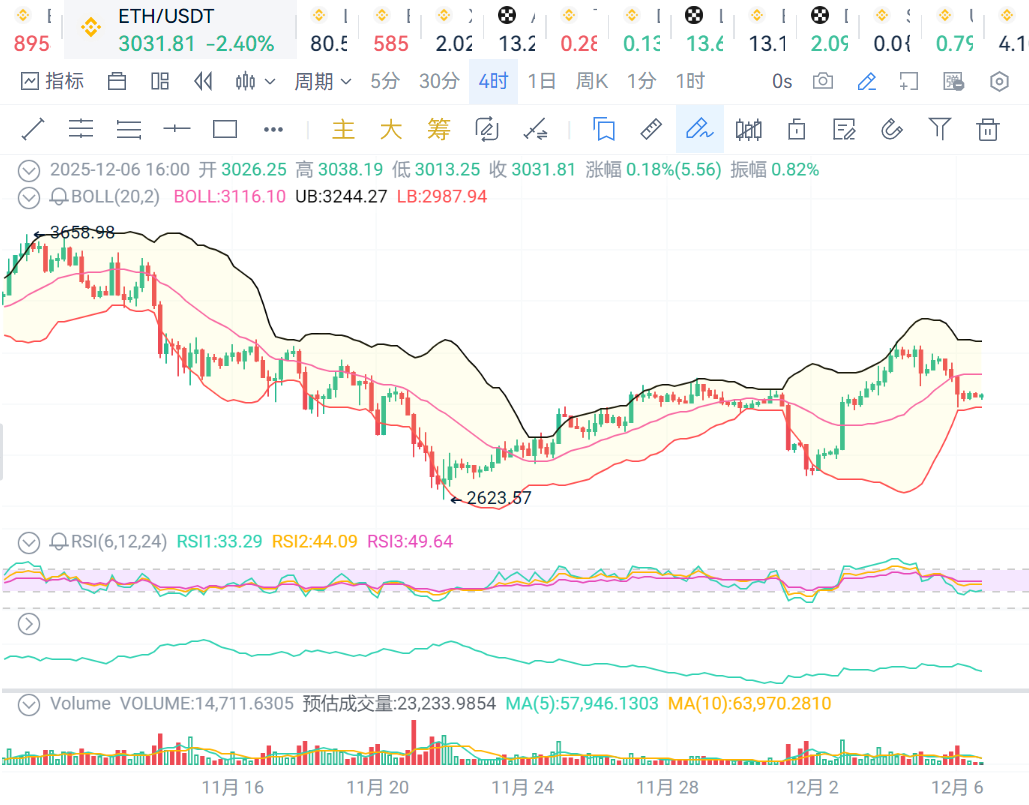
Task: Delete drawings with the trash icon
Action: click(988, 129)
